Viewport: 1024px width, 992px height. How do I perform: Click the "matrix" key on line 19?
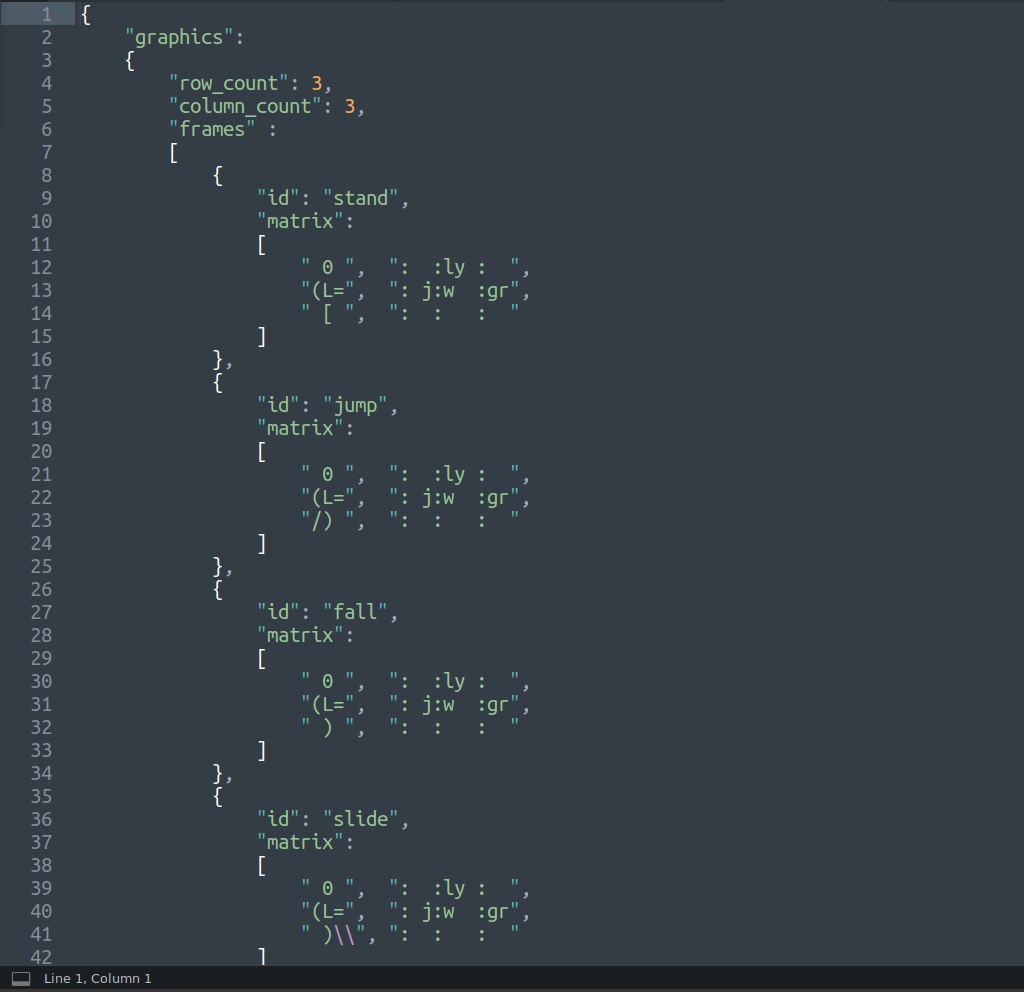300,428
